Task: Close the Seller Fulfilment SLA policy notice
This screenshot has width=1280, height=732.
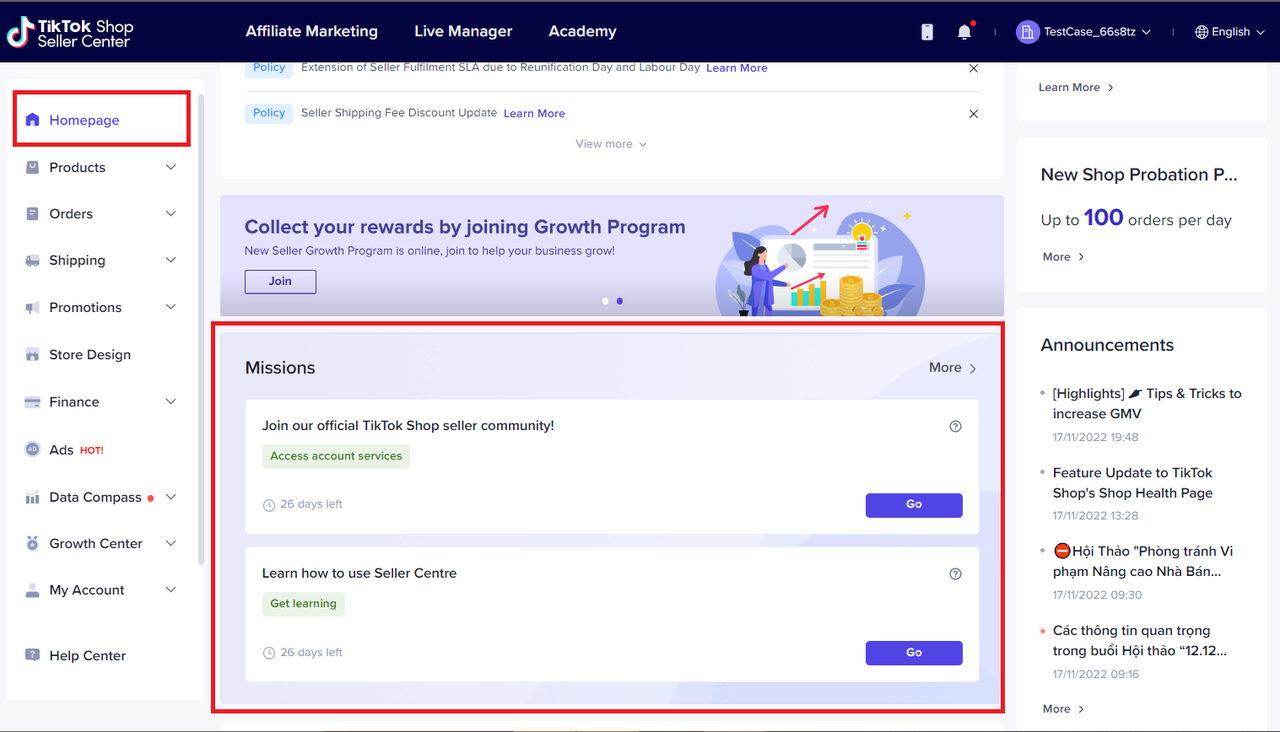Action: pyautogui.click(x=973, y=68)
